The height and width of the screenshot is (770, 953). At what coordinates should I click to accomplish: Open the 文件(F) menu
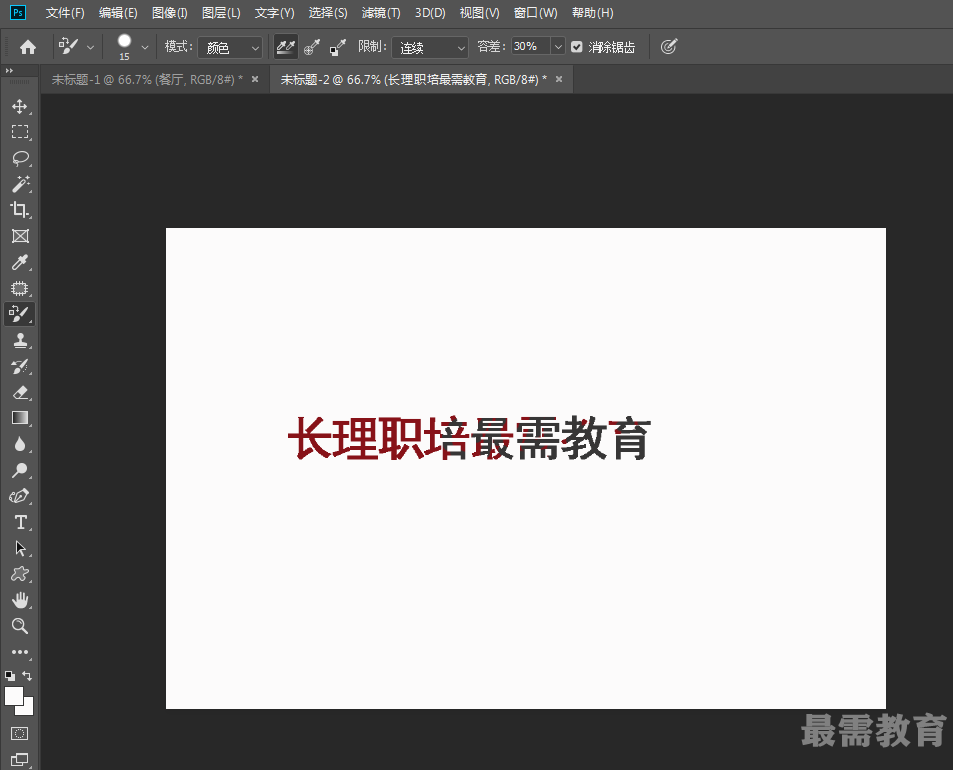click(x=65, y=13)
